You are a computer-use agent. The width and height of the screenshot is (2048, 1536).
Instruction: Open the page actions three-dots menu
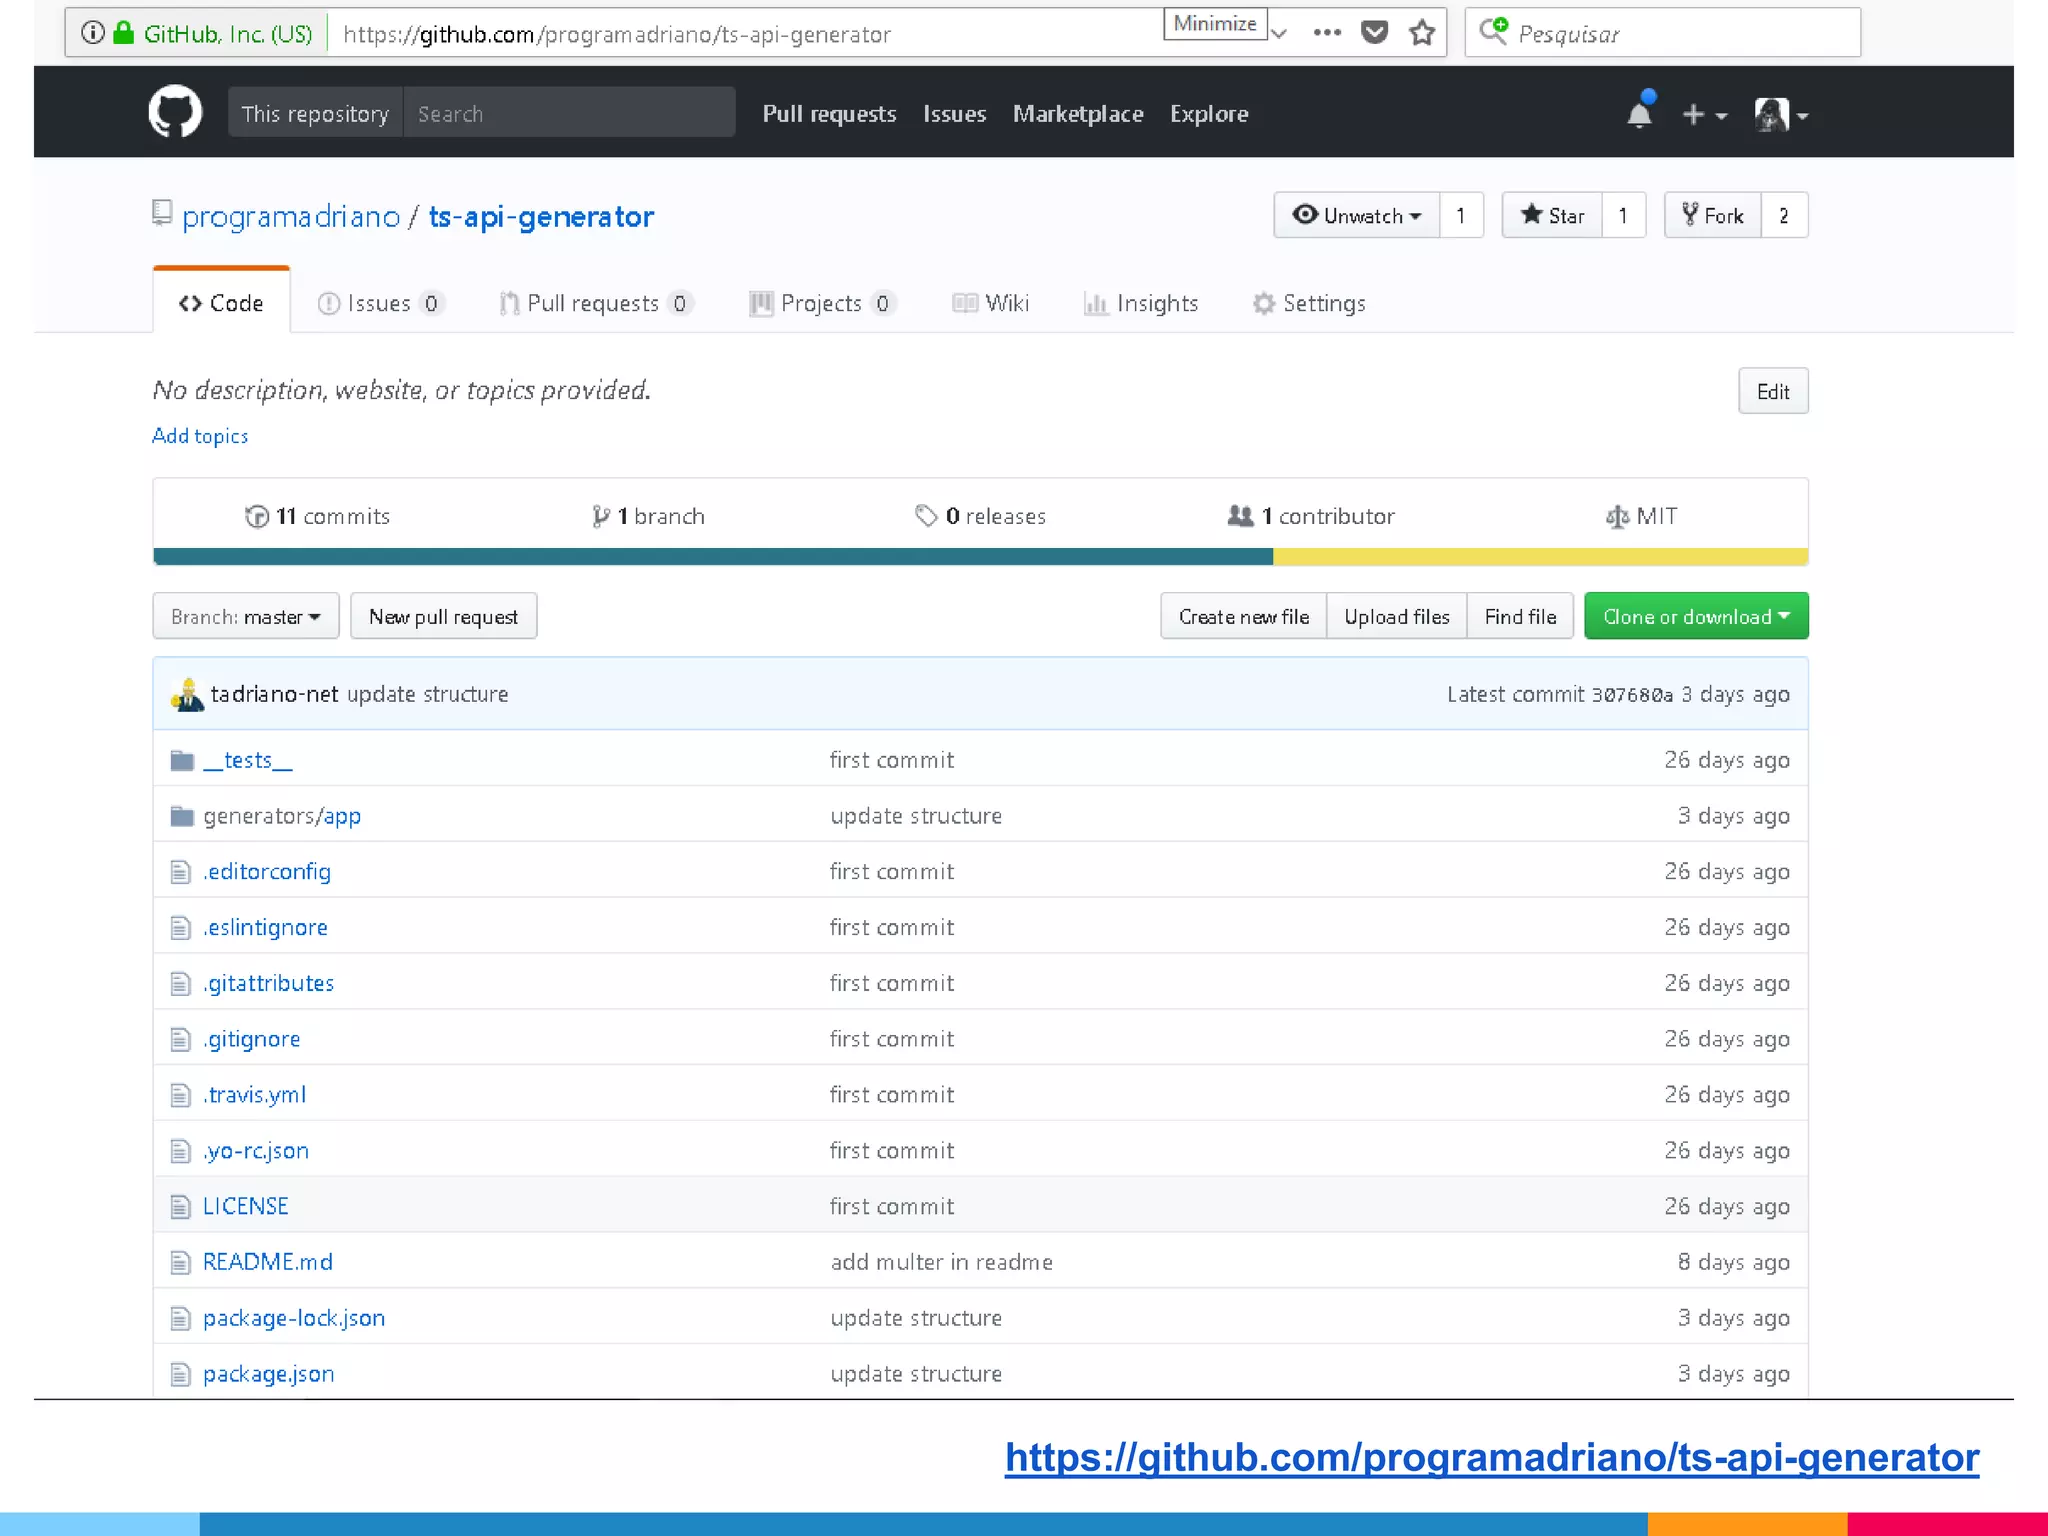click(1327, 33)
